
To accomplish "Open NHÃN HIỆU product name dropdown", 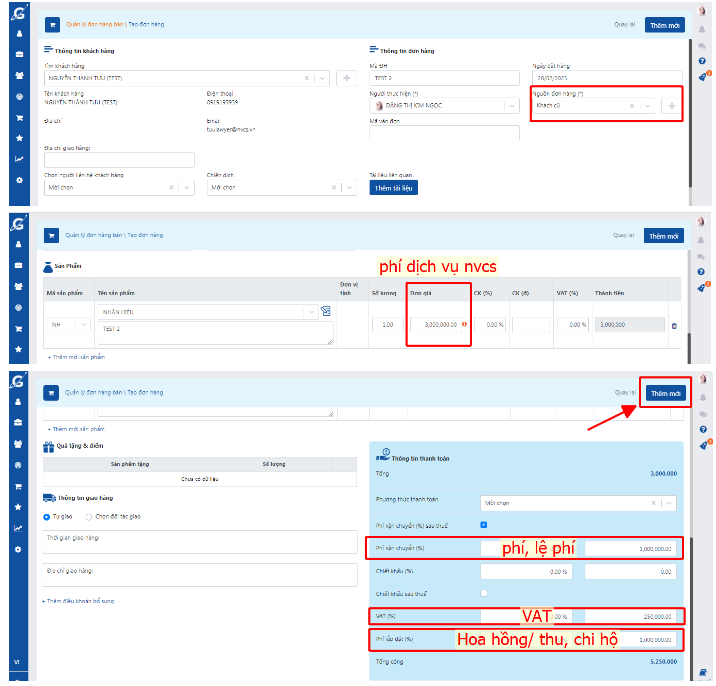I will [311, 312].
